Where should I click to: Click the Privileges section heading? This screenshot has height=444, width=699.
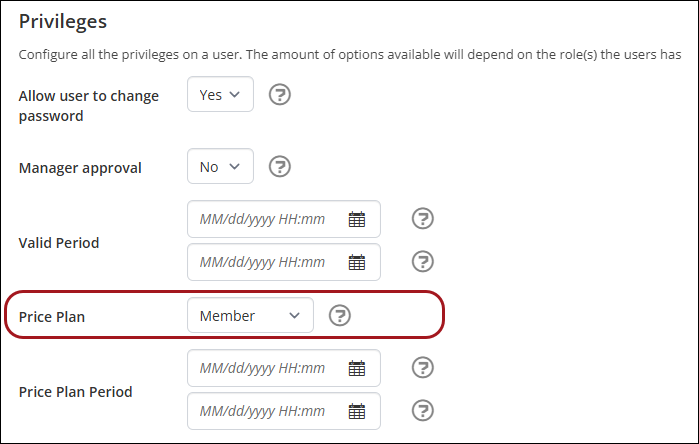[x=63, y=21]
